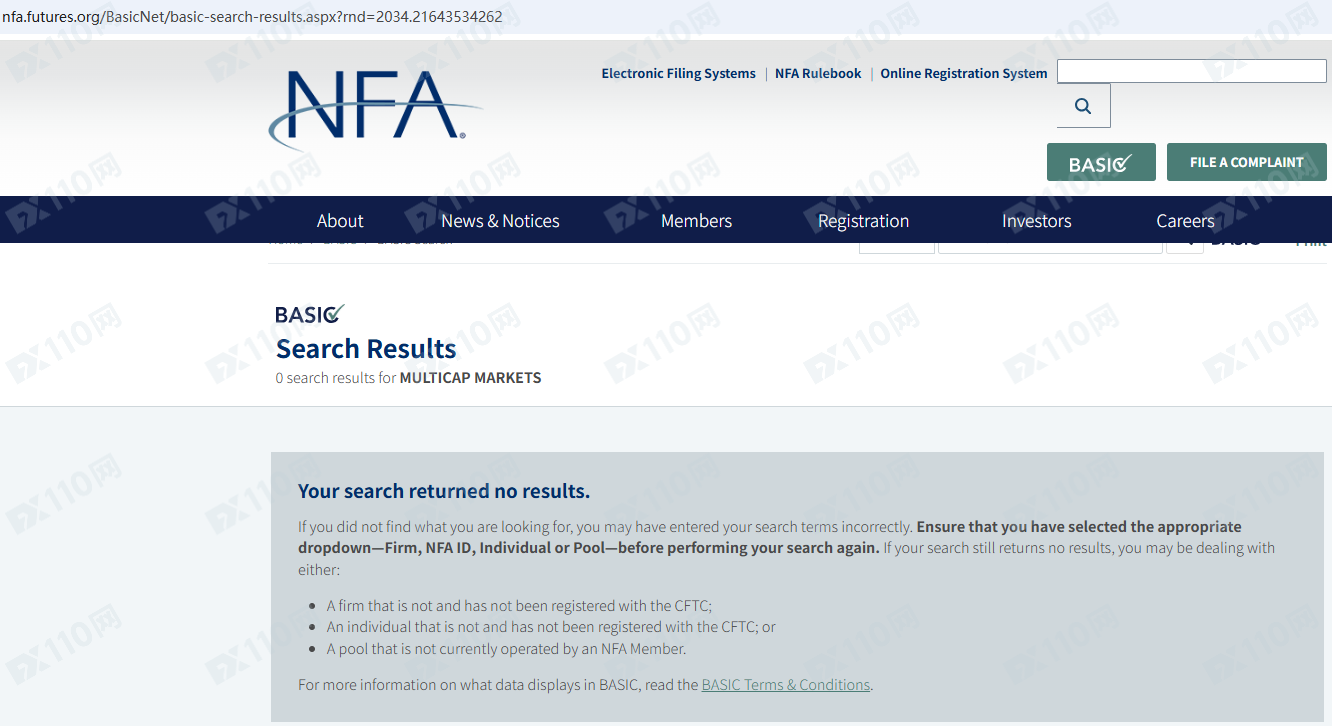Screen dimensions: 1332x726
Task: Click the magnifier search button
Action: pos(1083,106)
